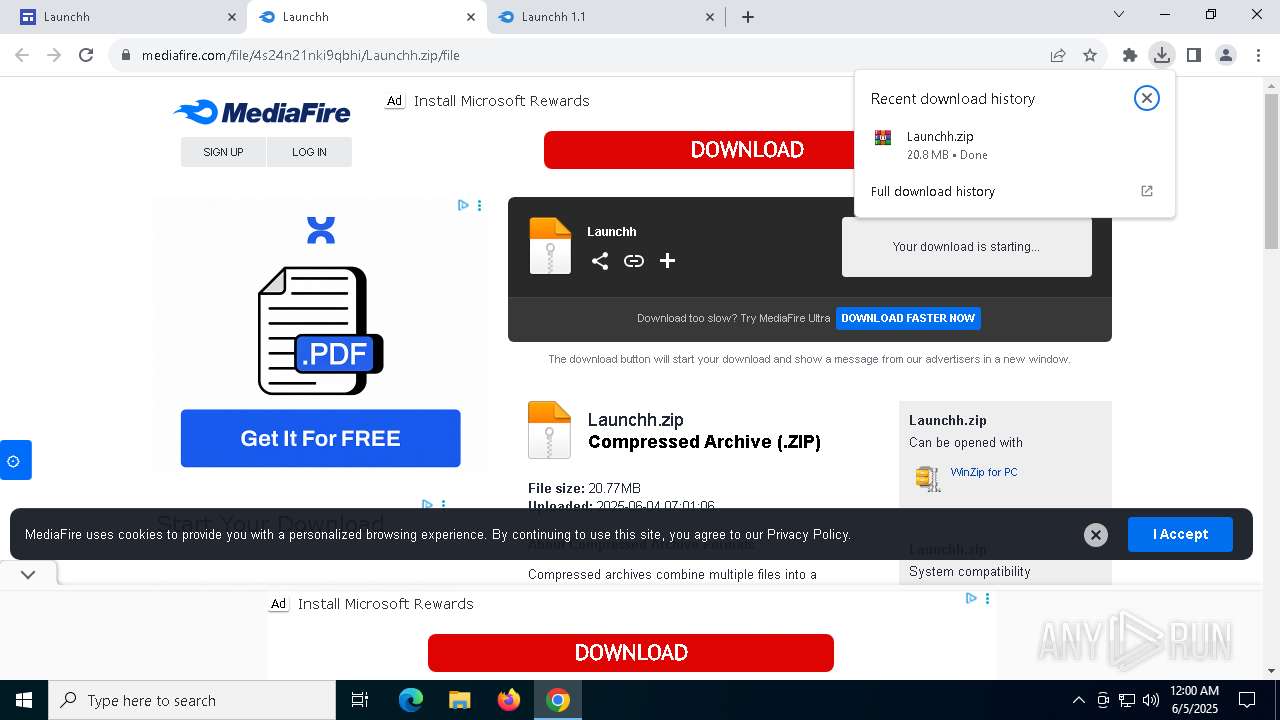Open the AdChoices icon on PDF ad
1280x720 pixels.
point(463,205)
